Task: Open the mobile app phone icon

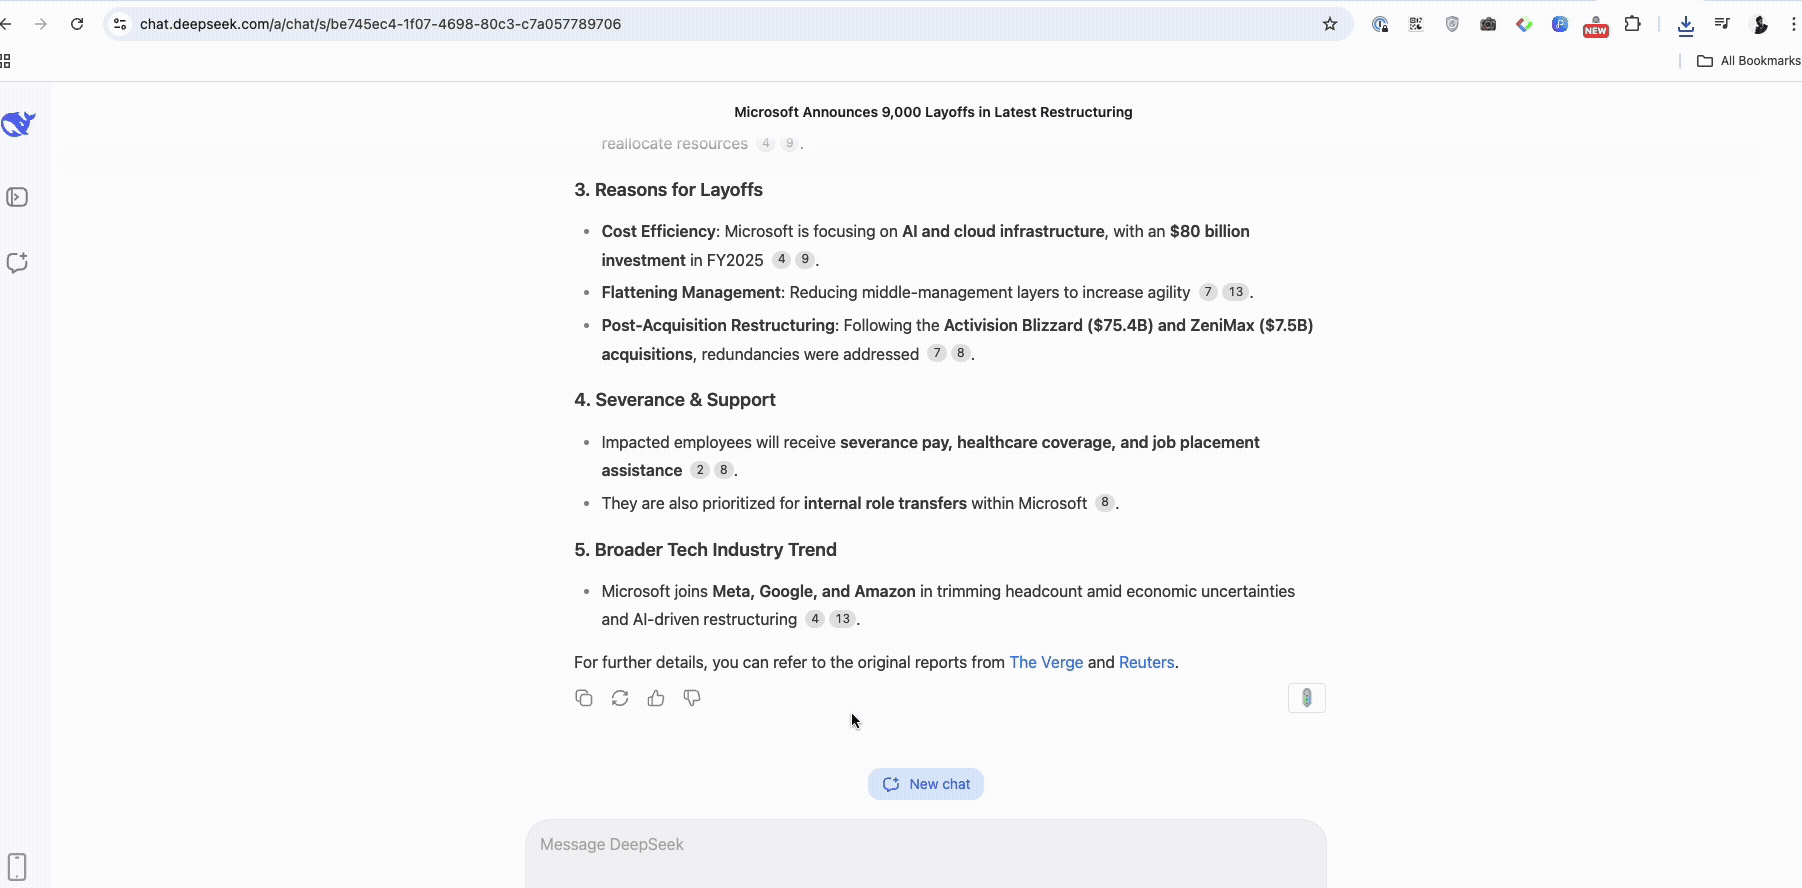Action: pyautogui.click(x=17, y=866)
